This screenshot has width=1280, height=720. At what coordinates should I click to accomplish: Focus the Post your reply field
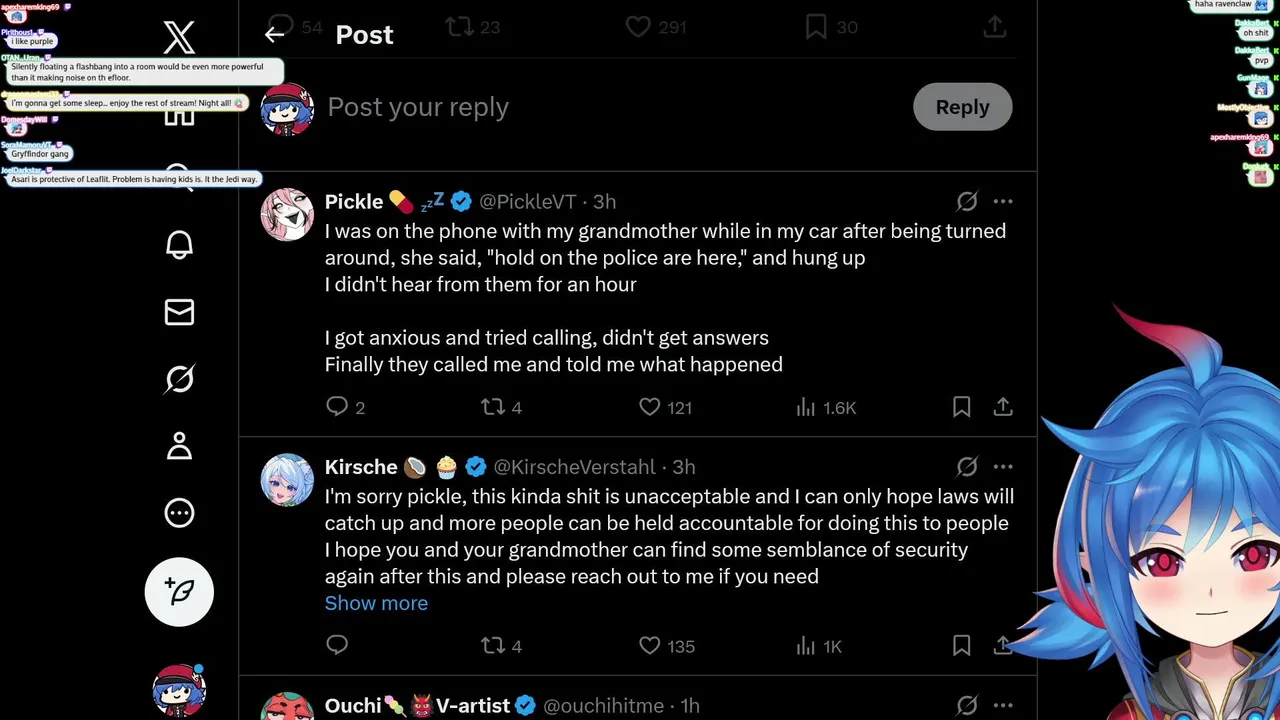click(x=600, y=107)
